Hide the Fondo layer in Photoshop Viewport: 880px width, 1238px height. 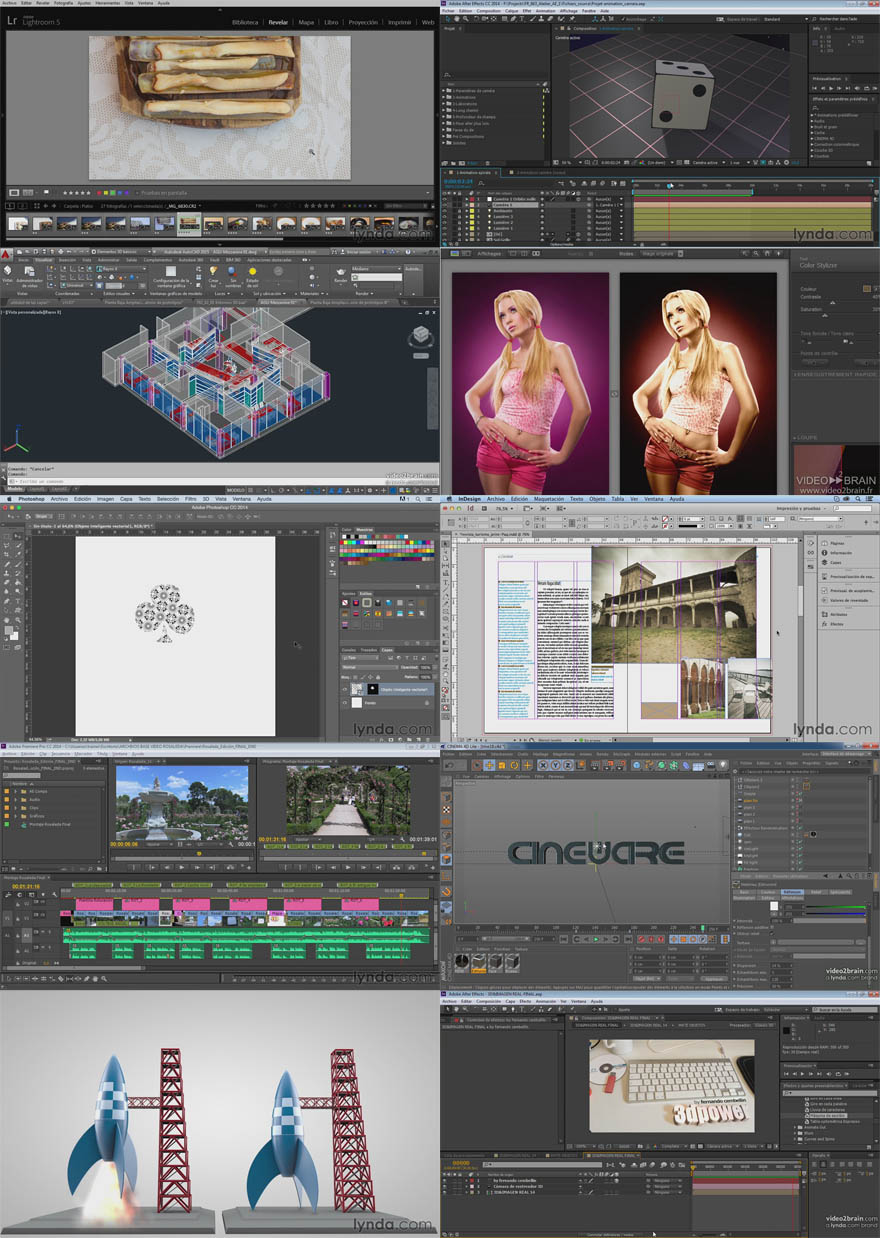[345, 703]
